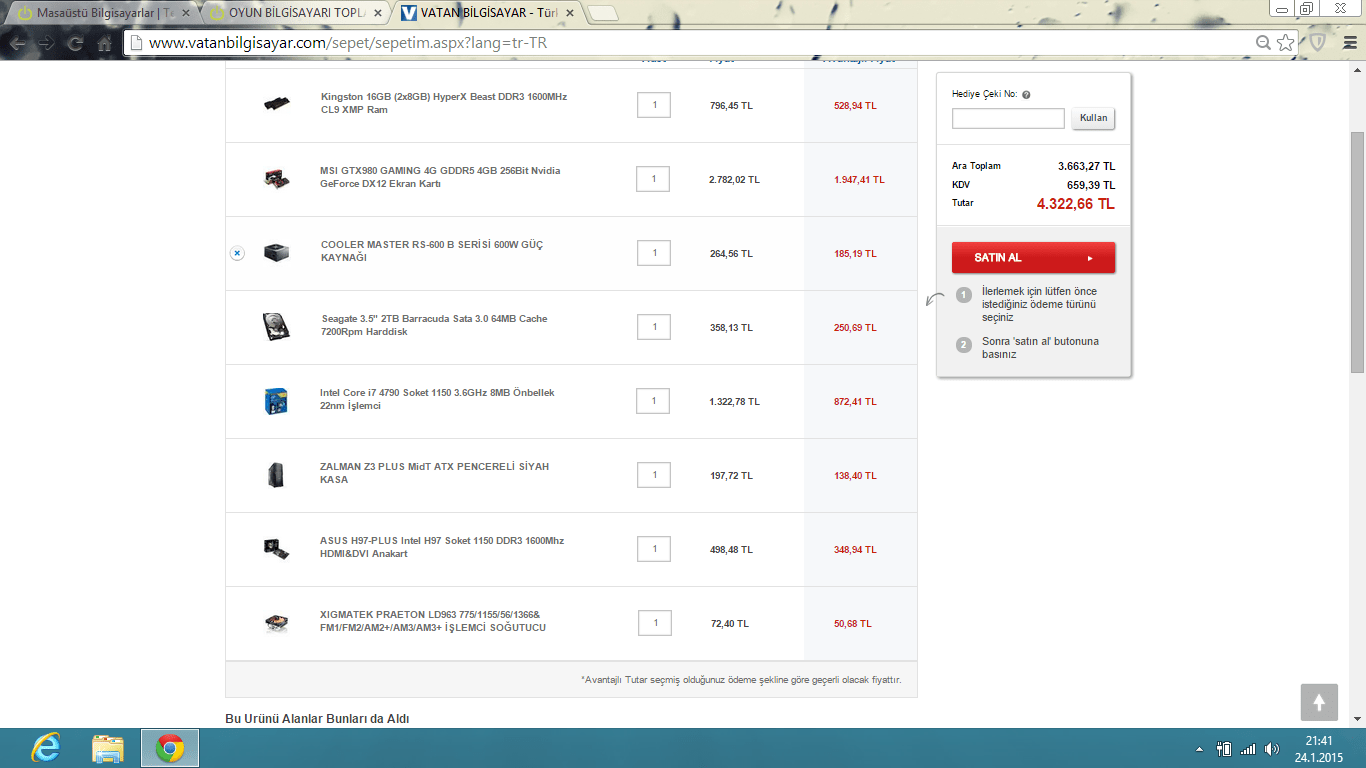The height and width of the screenshot is (768, 1366).
Task: Open the shield extension icon
Action: [x=1318, y=43]
